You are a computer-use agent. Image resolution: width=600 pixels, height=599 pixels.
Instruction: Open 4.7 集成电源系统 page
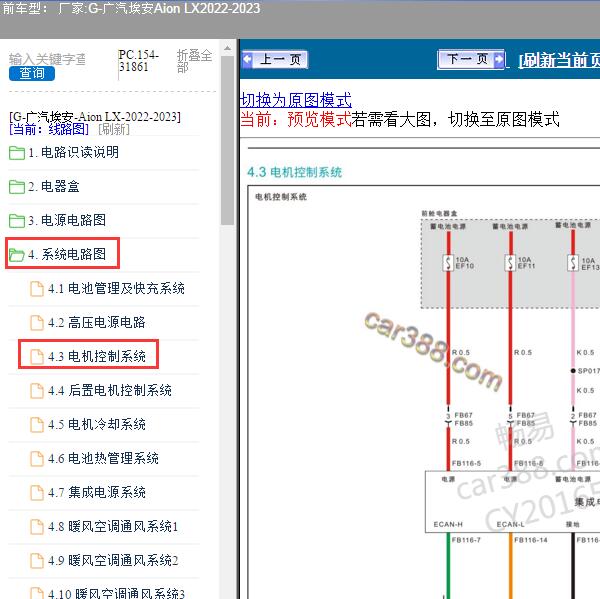97,493
